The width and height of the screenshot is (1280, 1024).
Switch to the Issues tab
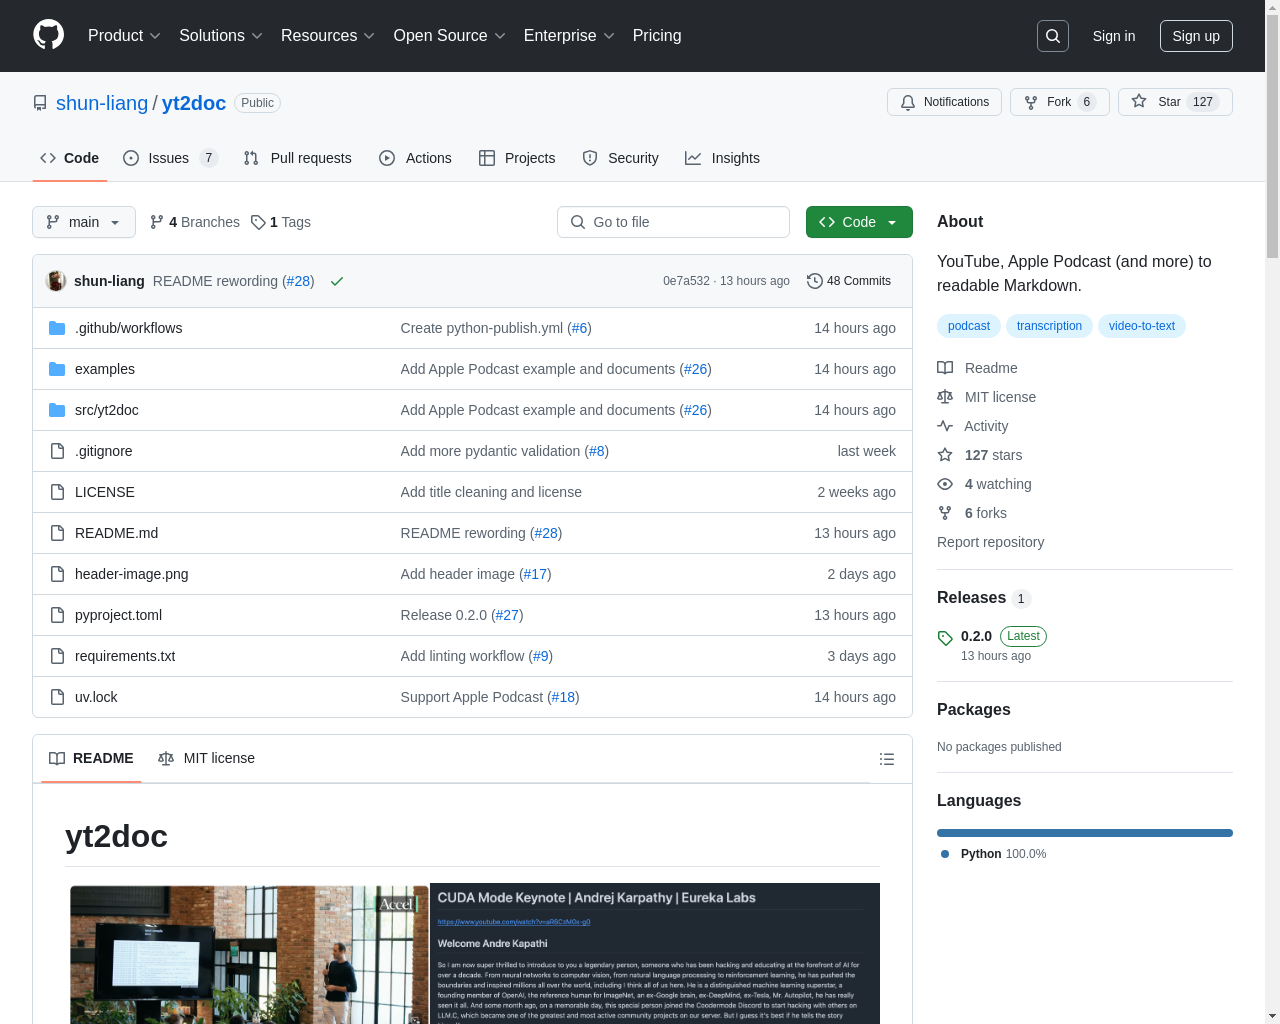pos(170,158)
